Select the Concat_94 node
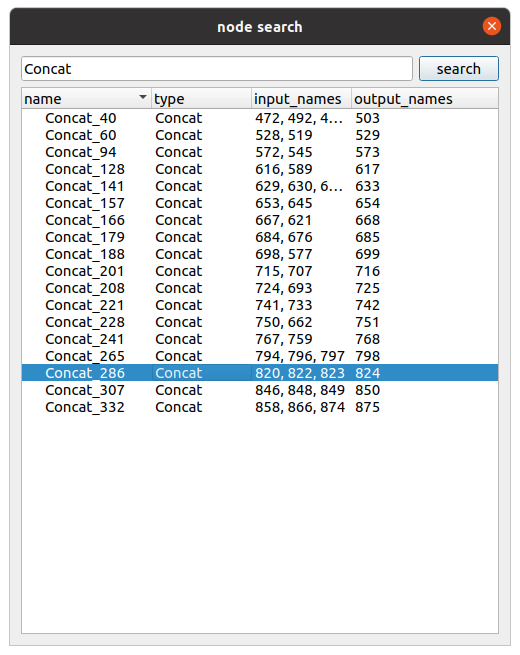Viewport: 520px width, 655px height. coord(260,152)
